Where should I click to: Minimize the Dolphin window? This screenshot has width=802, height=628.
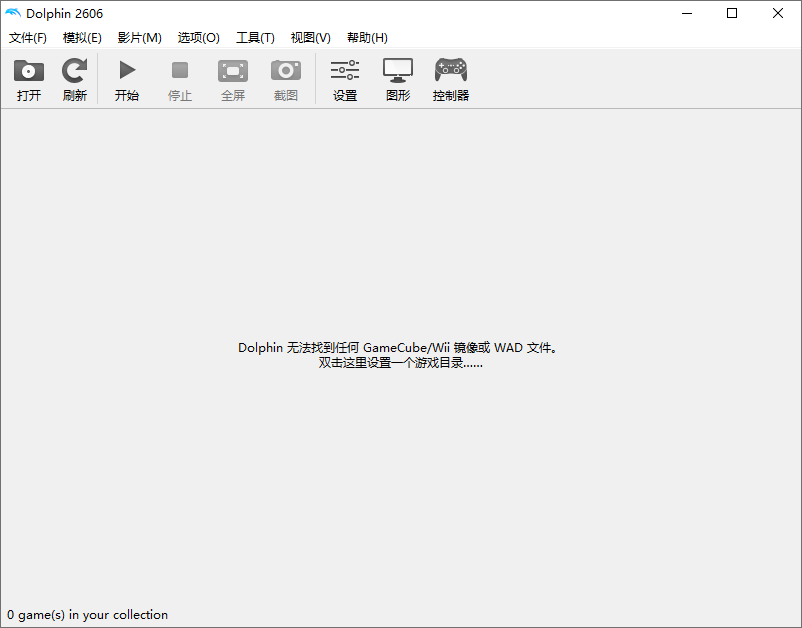point(687,13)
